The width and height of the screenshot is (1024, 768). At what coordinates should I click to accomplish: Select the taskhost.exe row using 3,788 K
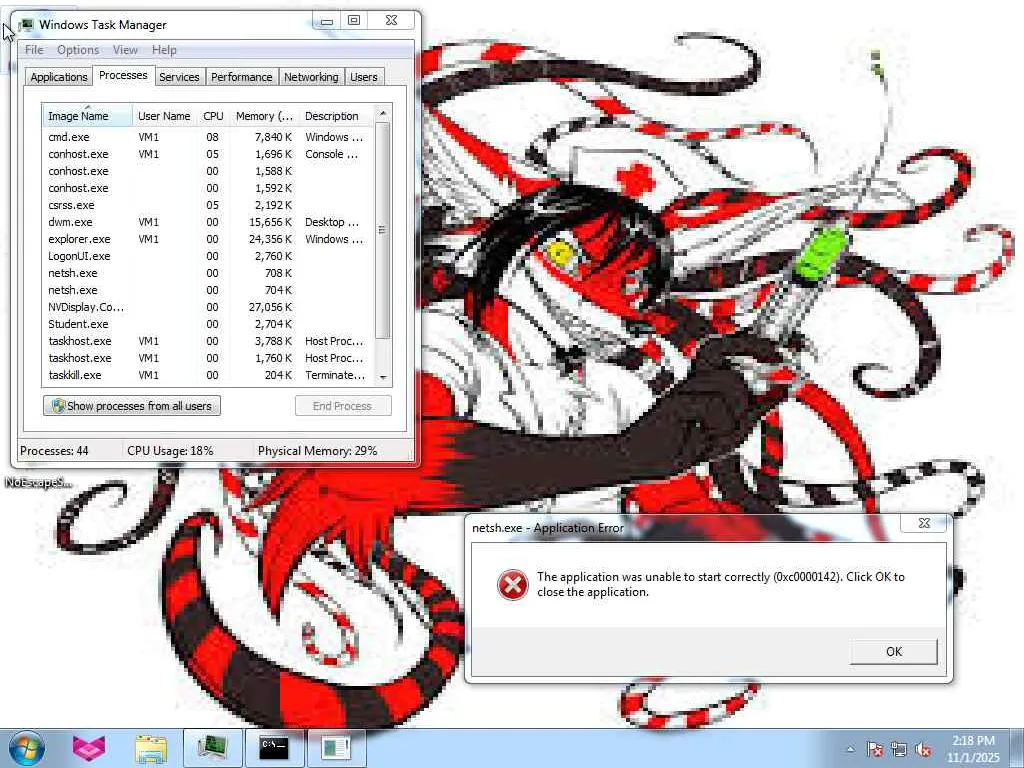coord(208,341)
